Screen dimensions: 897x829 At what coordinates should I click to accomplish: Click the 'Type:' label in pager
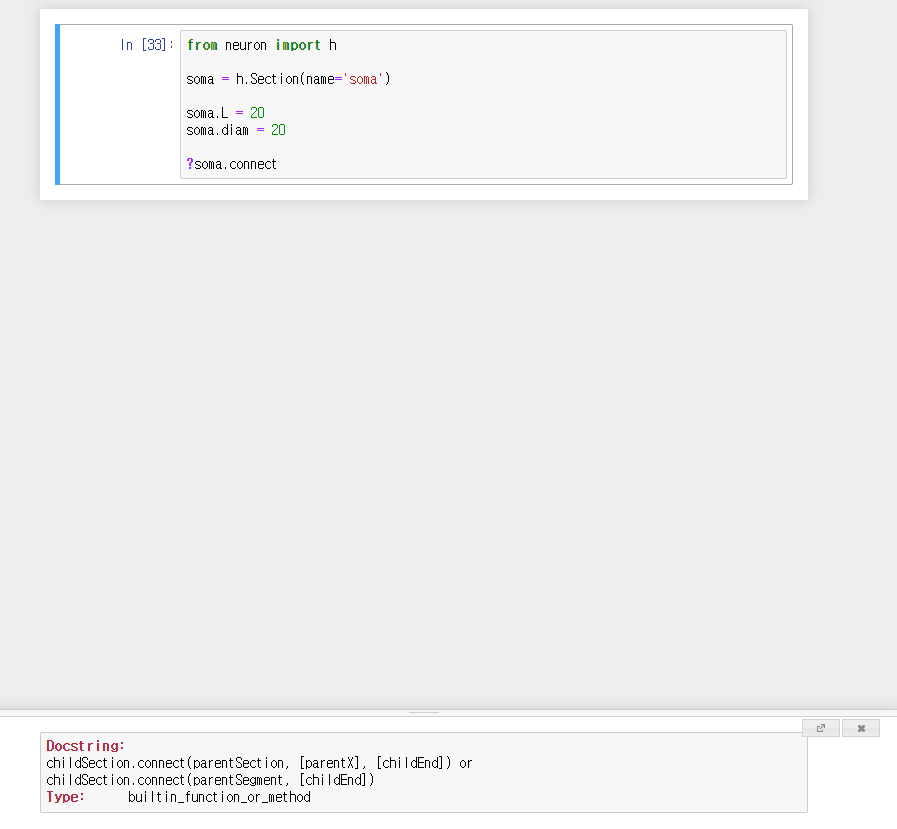66,797
